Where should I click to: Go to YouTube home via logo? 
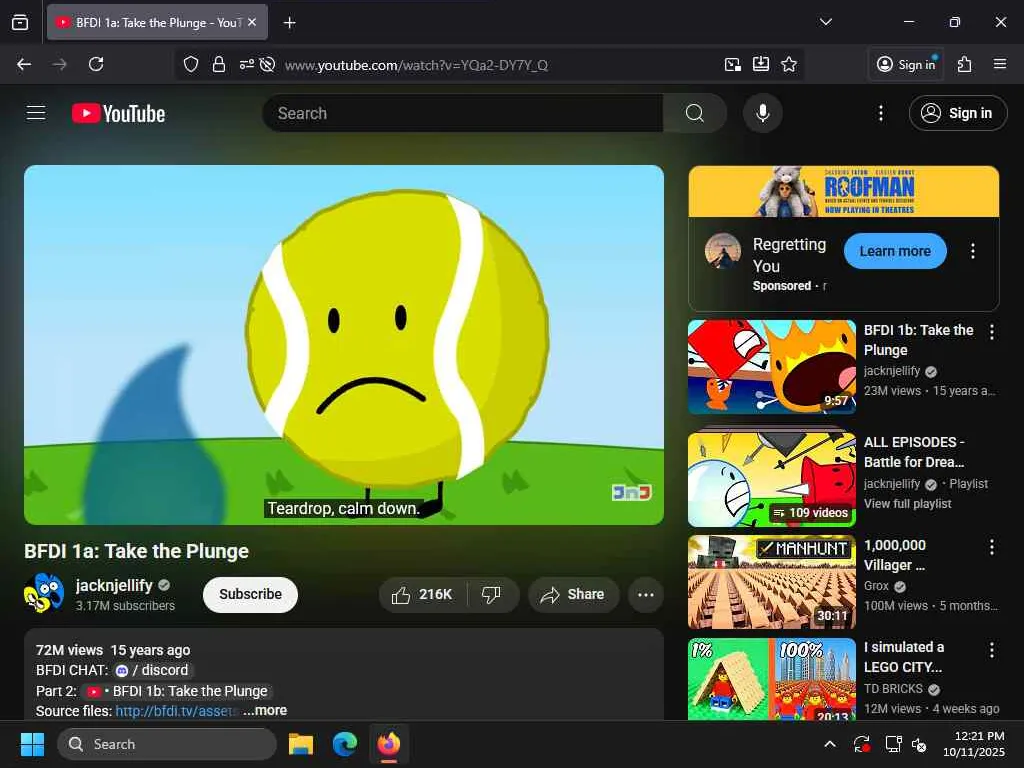(x=118, y=114)
